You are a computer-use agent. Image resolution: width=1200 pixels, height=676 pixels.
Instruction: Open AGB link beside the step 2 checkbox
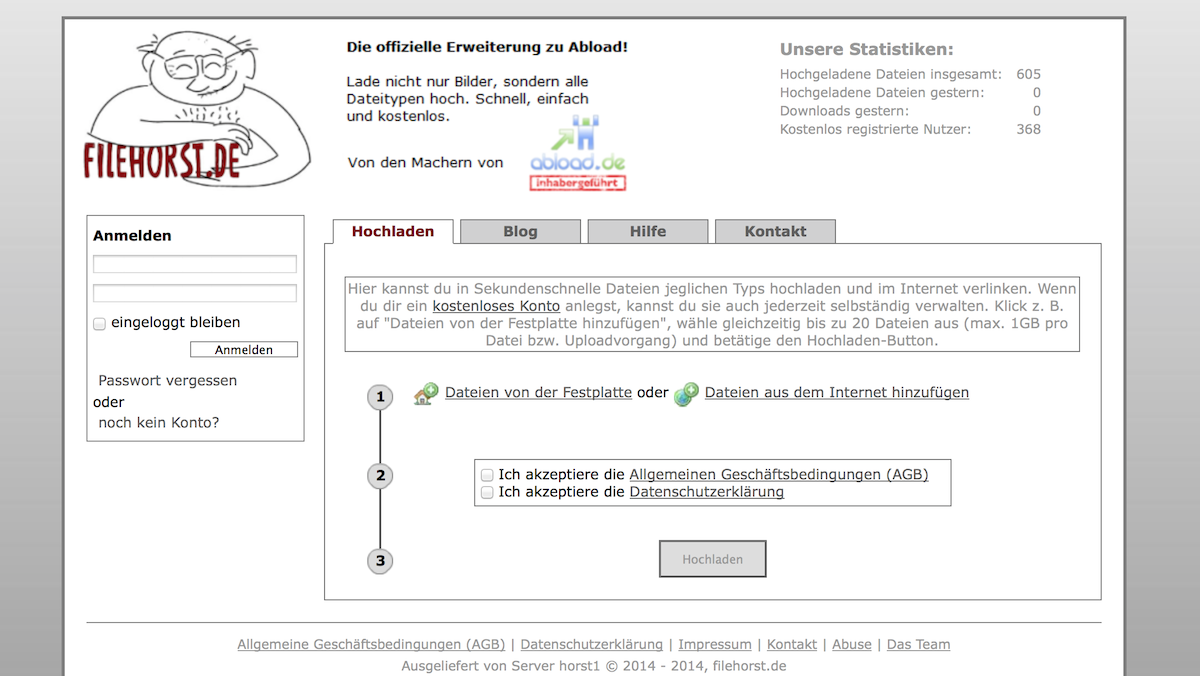click(779, 475)
